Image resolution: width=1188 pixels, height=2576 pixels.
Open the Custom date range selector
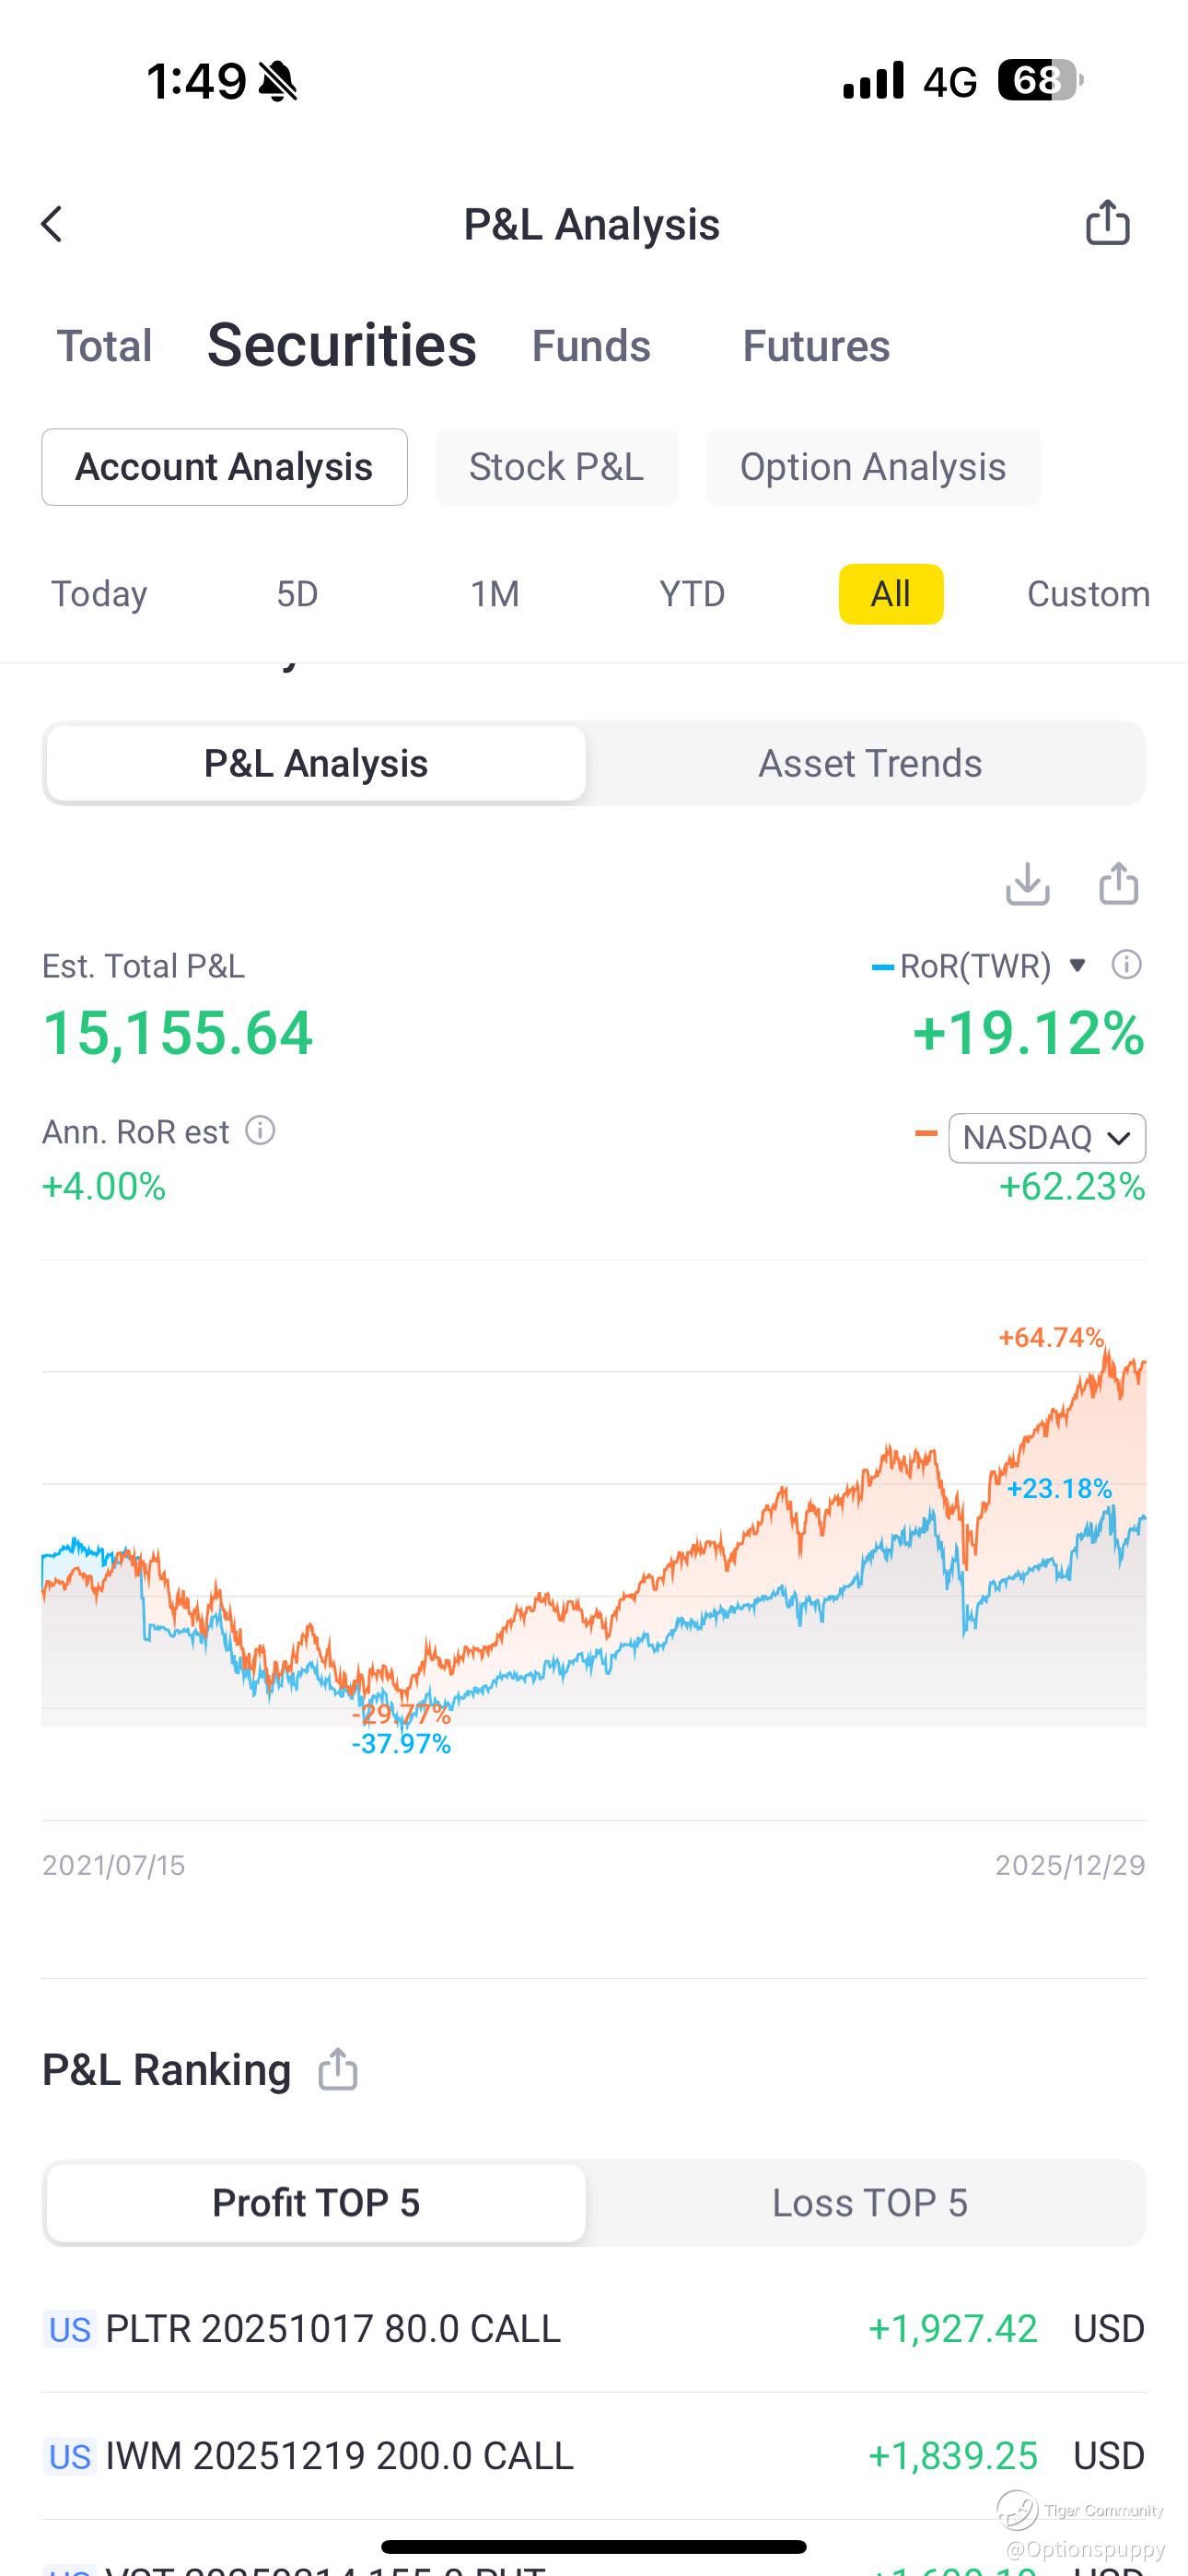(1088, 594)
